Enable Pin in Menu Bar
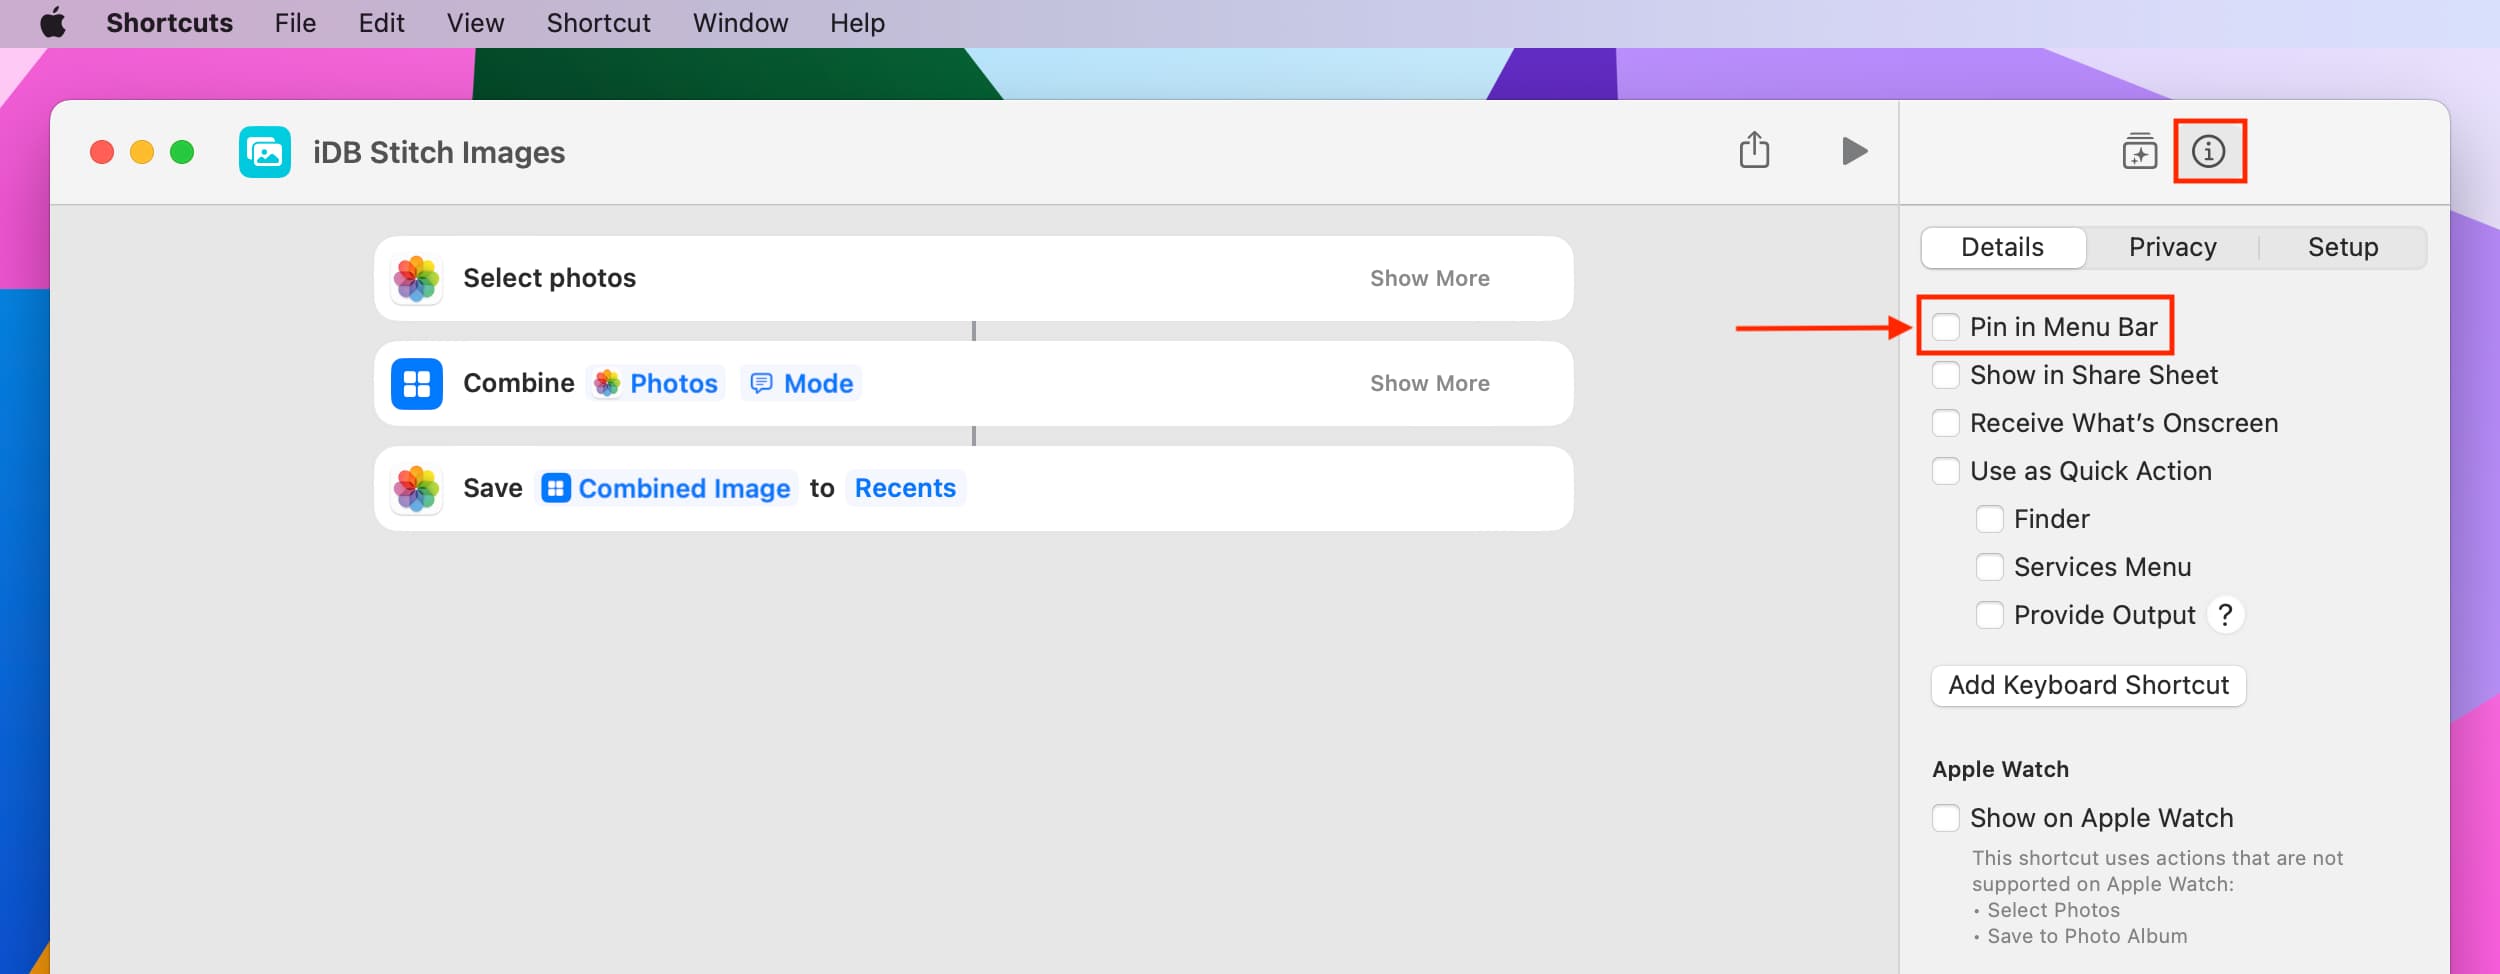 [x=1945, y=327]
